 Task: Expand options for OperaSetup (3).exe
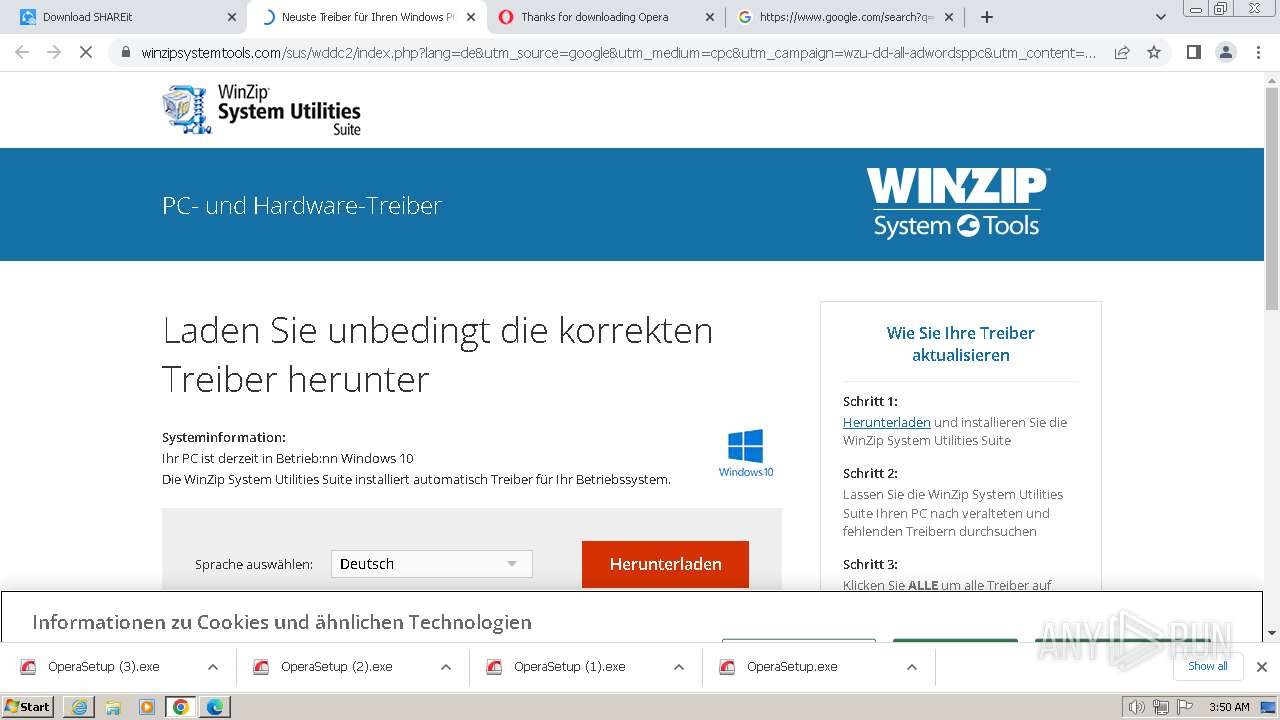[213, 667]
